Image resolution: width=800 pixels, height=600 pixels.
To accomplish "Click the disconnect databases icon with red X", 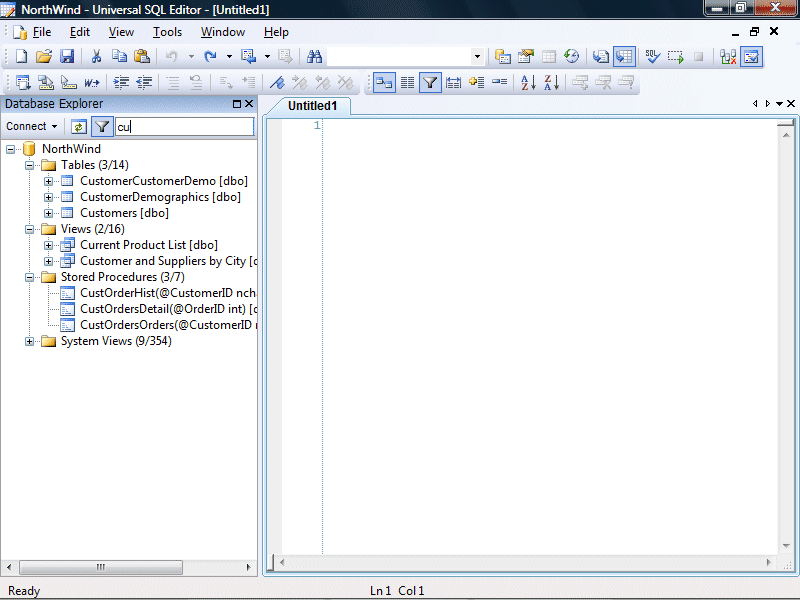I will point(728,57).
